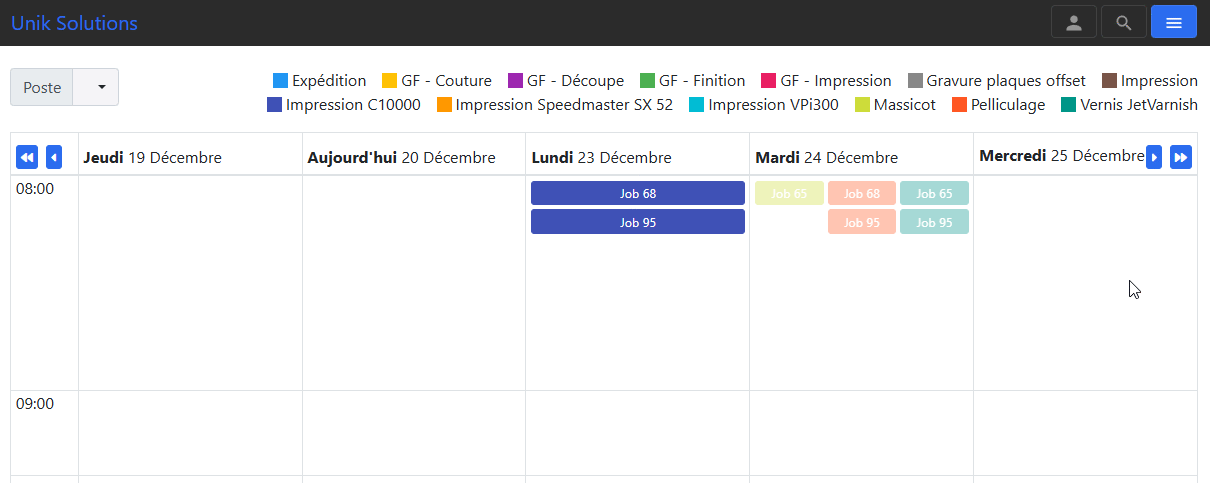Select the teal Job 95 on Tuesday
The image size is (1210, 483).
[x=934, y=222]
